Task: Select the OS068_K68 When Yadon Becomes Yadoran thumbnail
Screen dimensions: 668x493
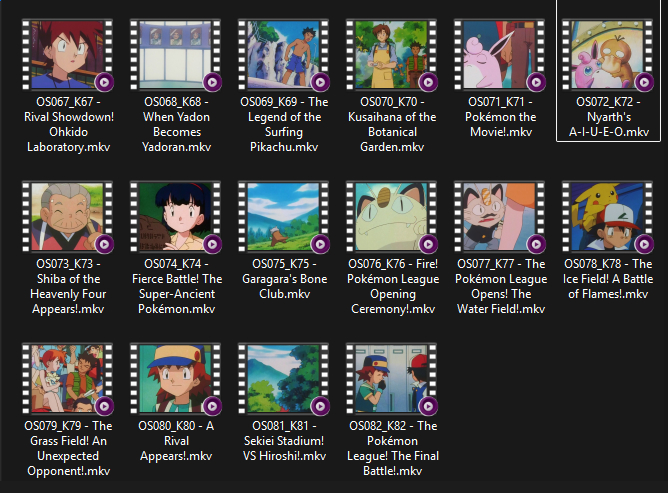Action: [x=176, y=55]
